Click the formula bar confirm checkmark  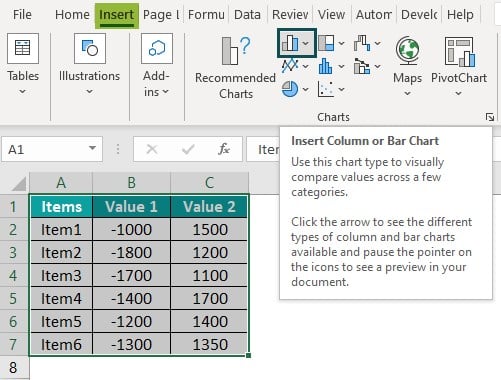pyautogui.click(x=188, y=149)
